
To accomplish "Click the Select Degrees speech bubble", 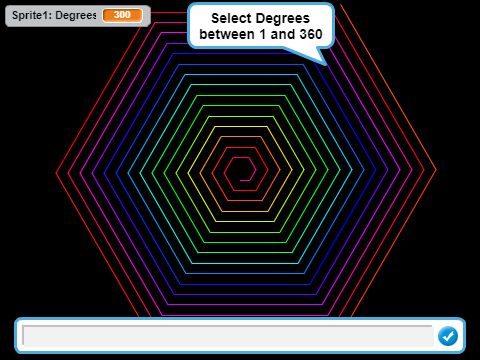I will point(261,27).
